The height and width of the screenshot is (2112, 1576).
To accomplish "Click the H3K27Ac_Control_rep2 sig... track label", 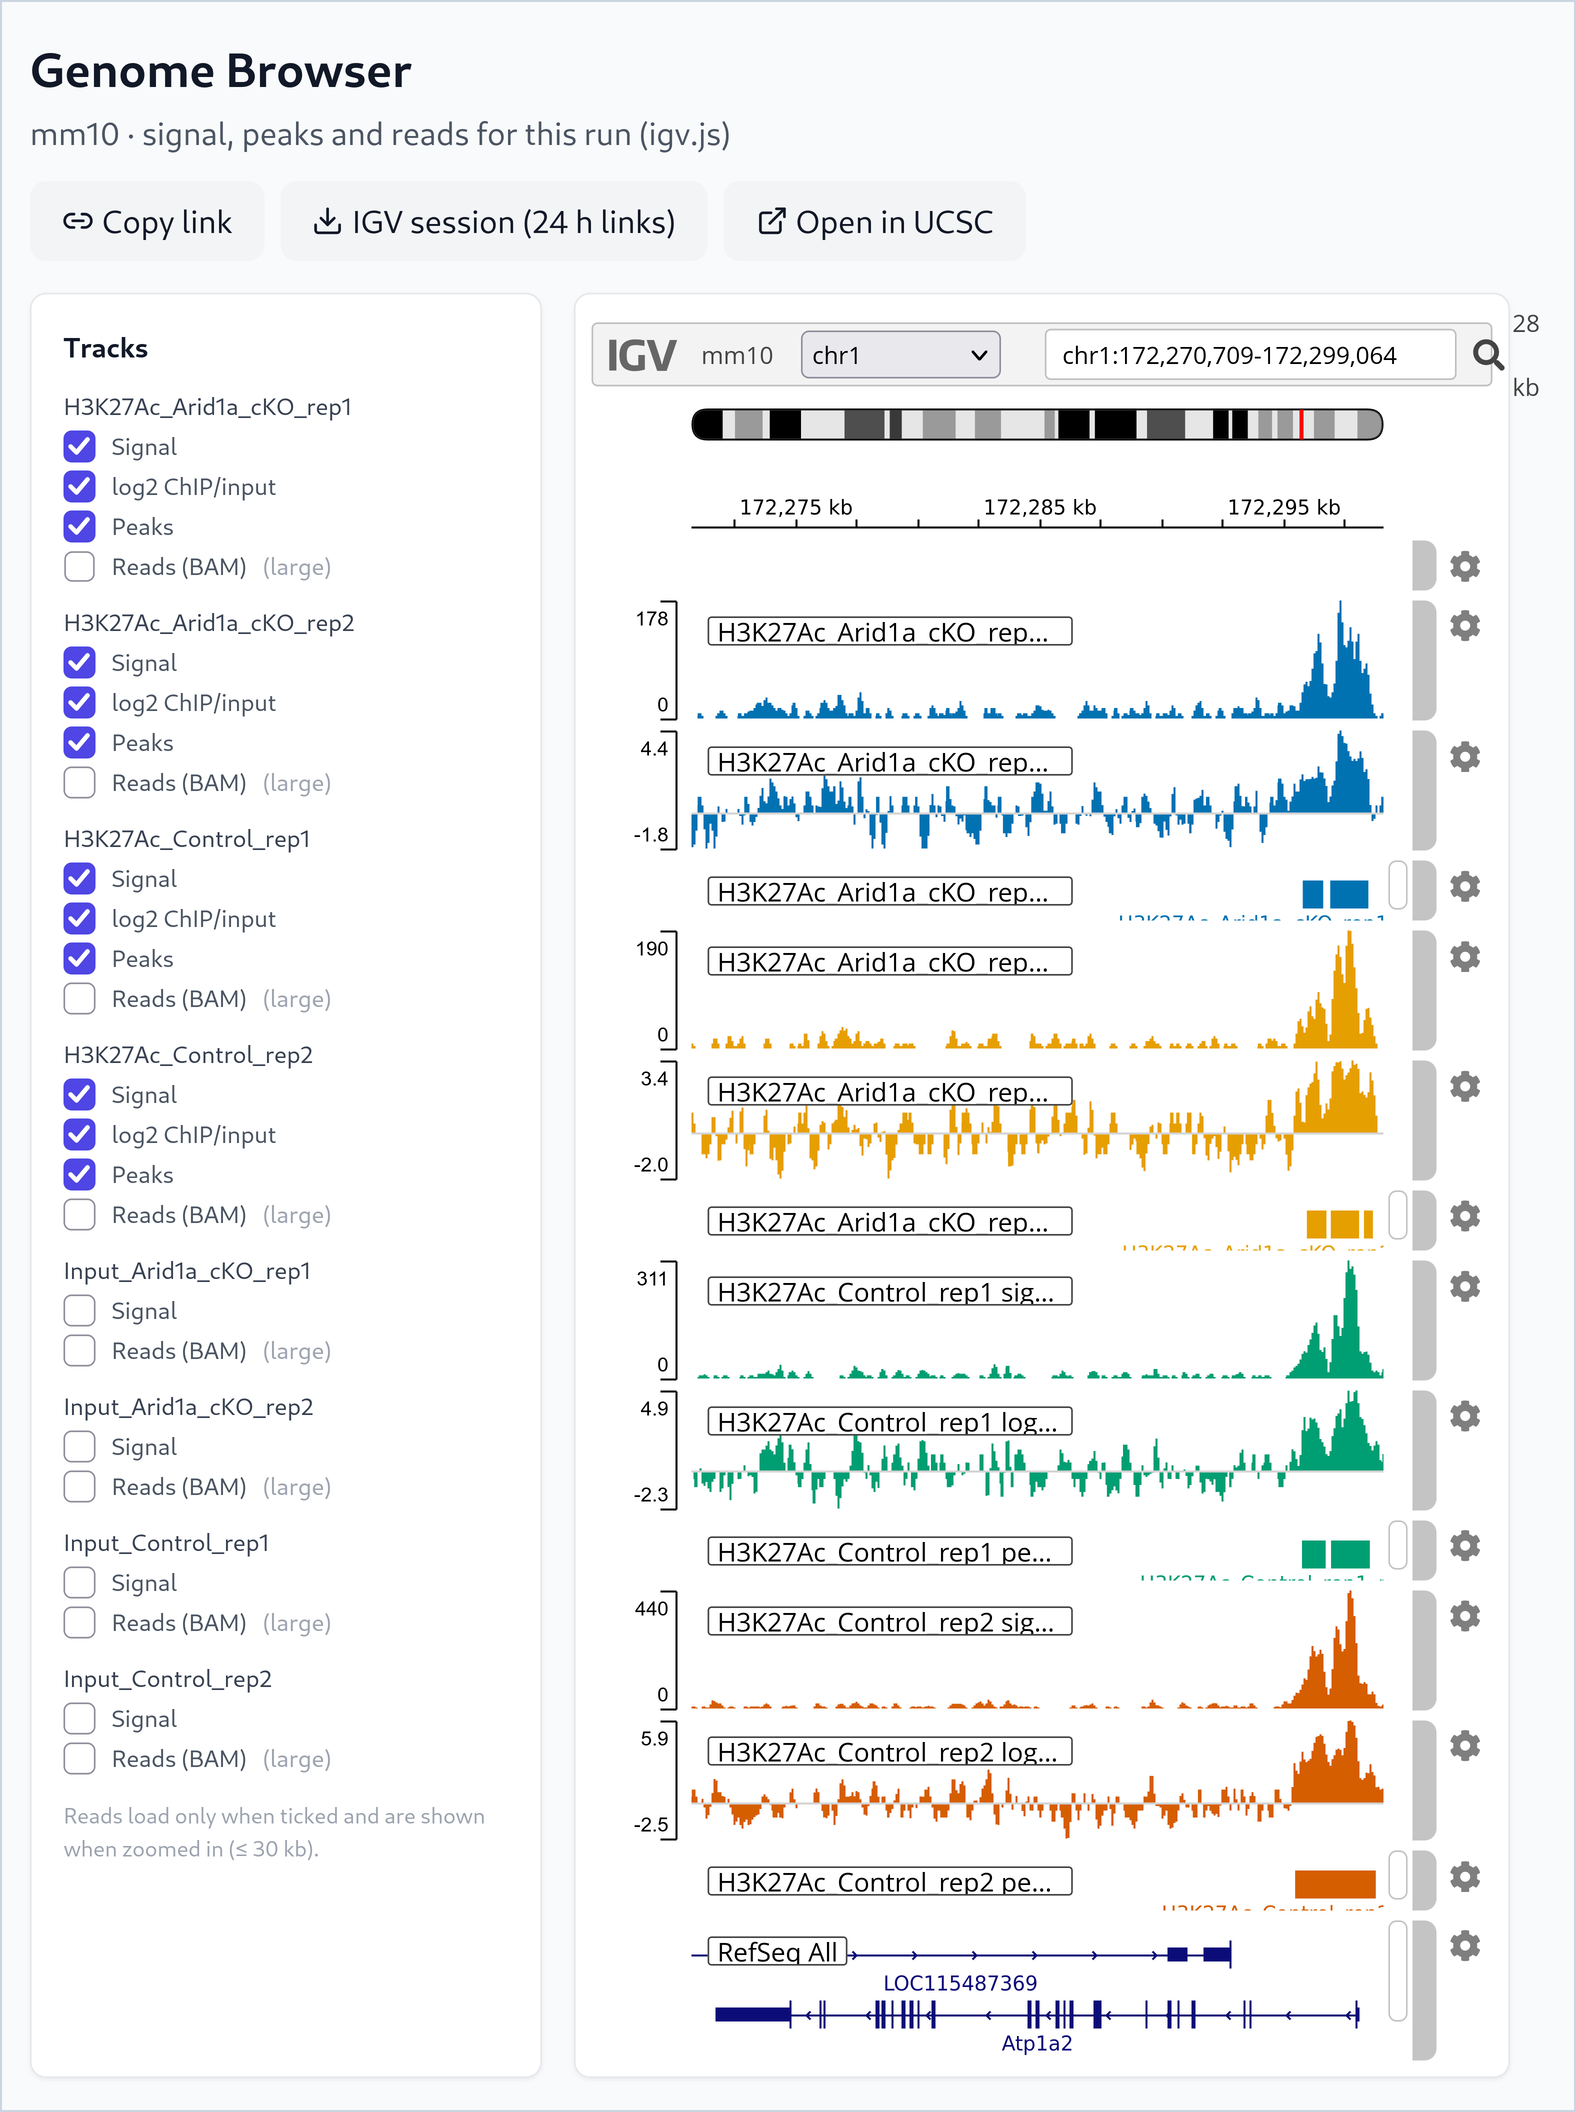I will tap(890, 1621).
